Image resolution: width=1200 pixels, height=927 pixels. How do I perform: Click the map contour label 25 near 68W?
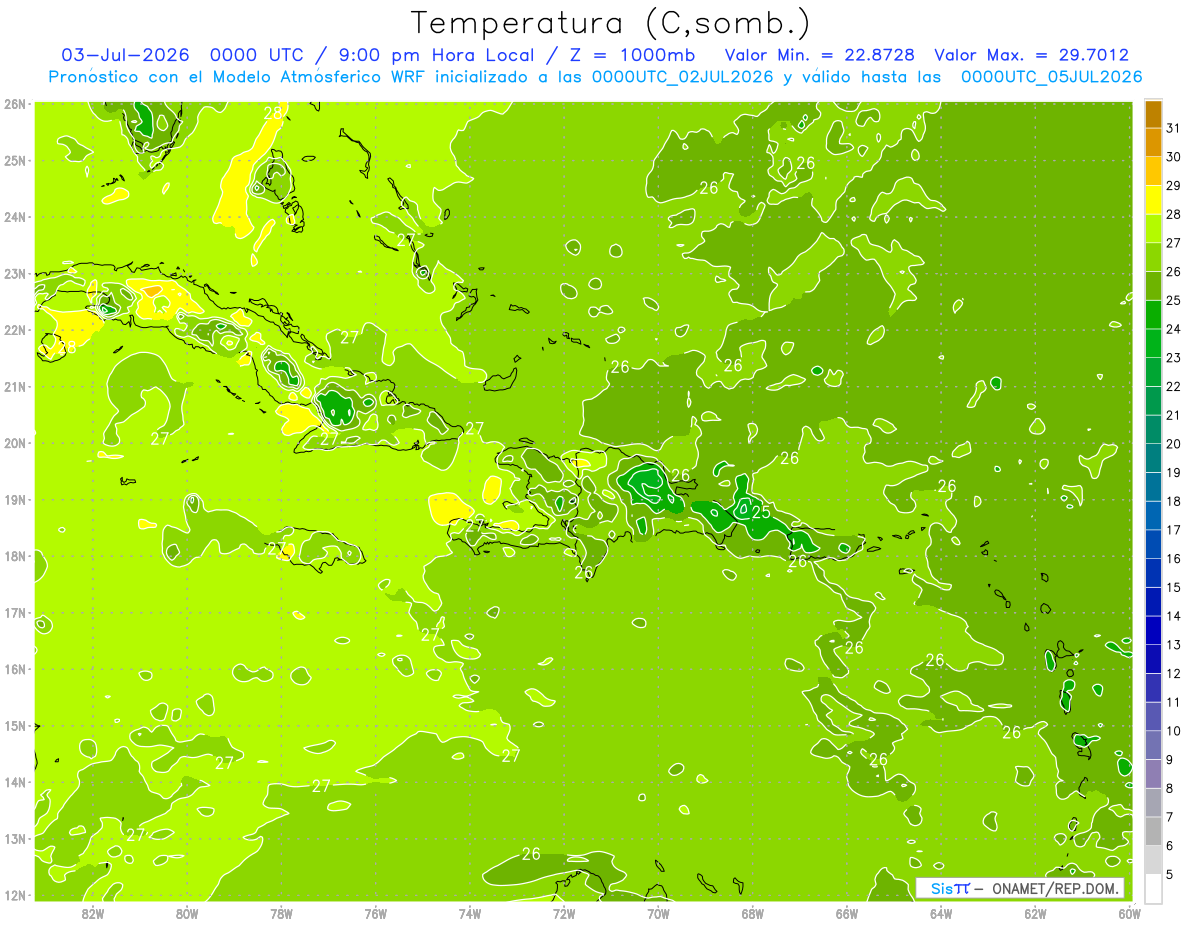point(761,512)
